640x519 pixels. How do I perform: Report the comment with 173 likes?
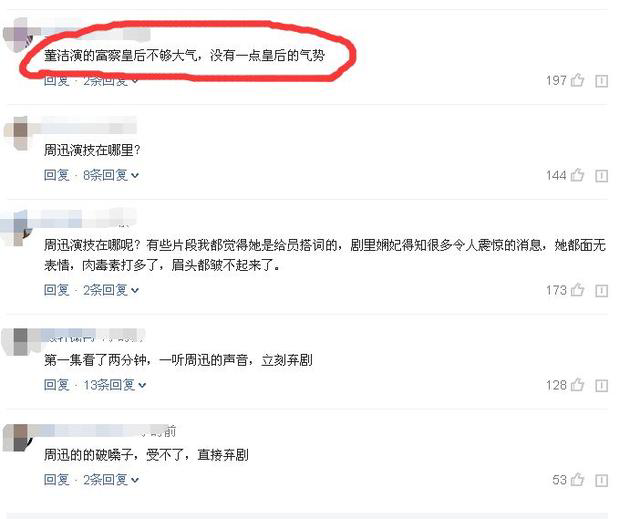click(x=602, y=291)
